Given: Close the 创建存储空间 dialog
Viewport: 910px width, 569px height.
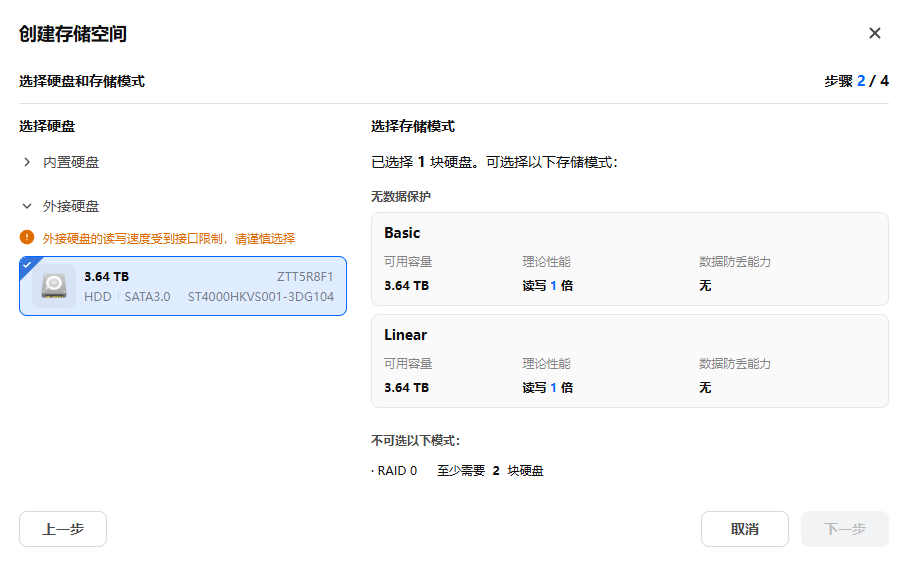Looking at the screenshot, I should coord(874,33).
